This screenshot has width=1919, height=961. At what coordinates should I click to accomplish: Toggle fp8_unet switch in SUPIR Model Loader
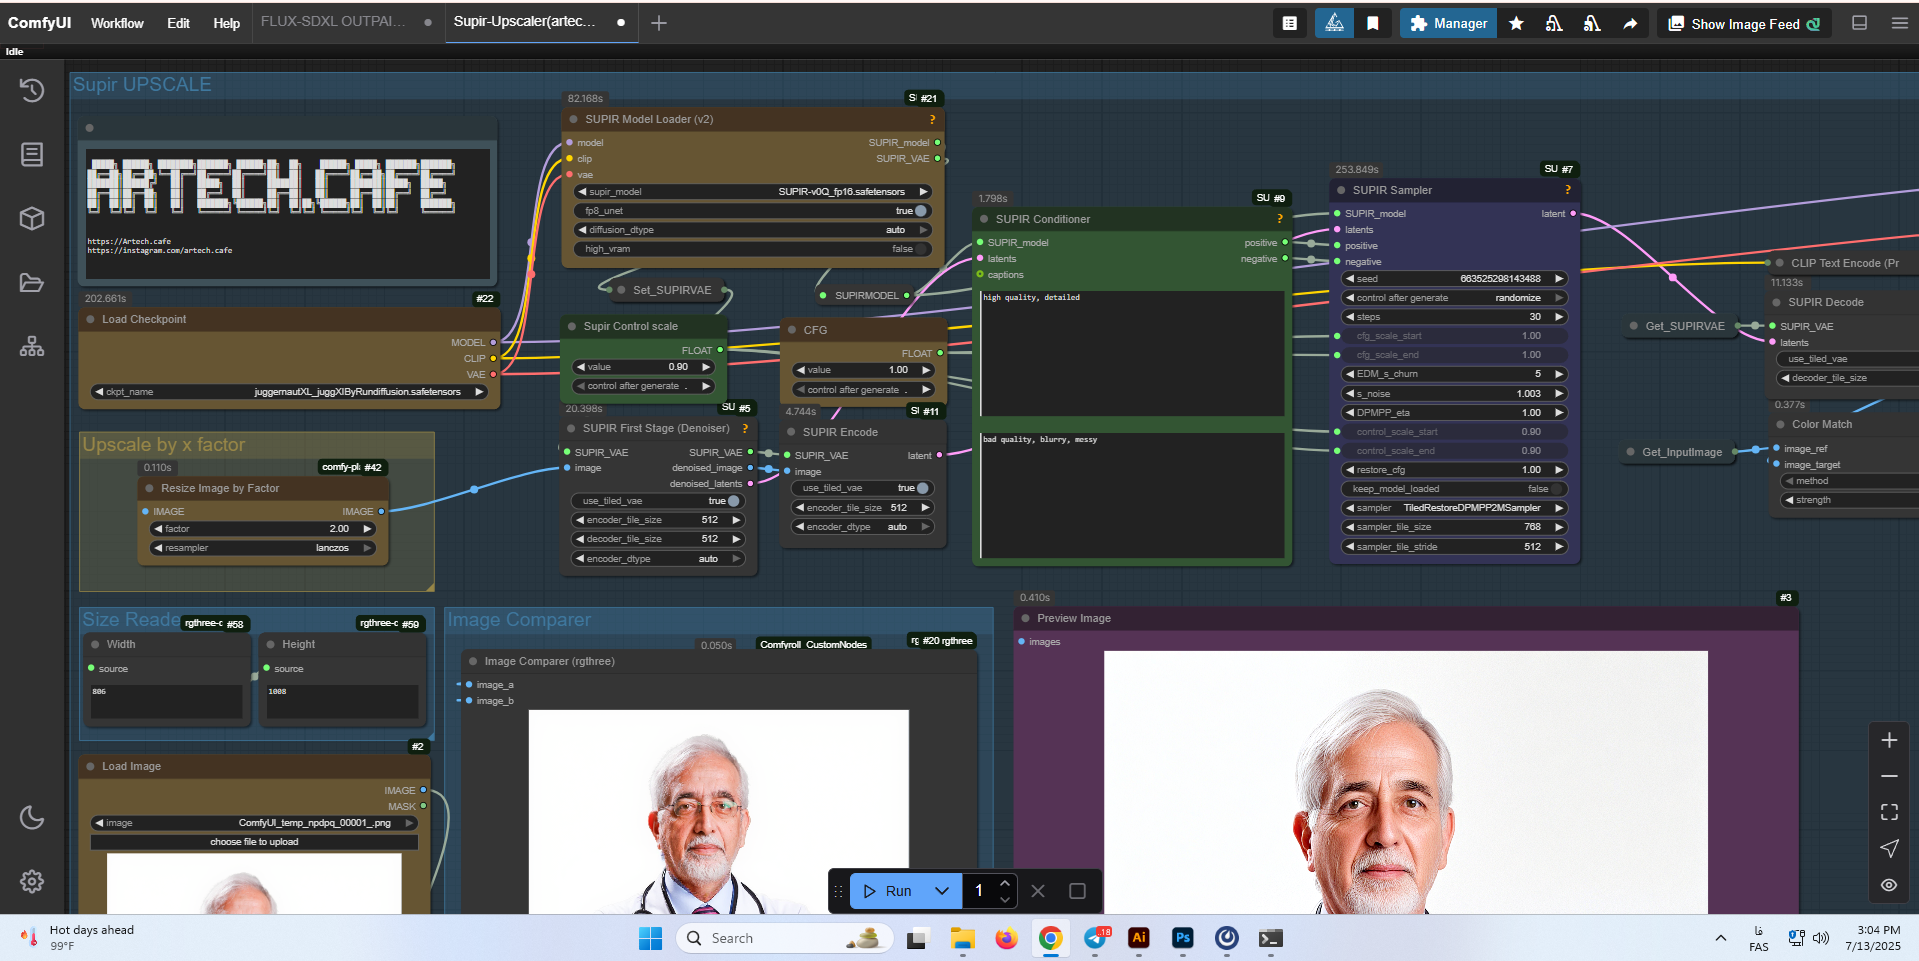tap(918, 211)
